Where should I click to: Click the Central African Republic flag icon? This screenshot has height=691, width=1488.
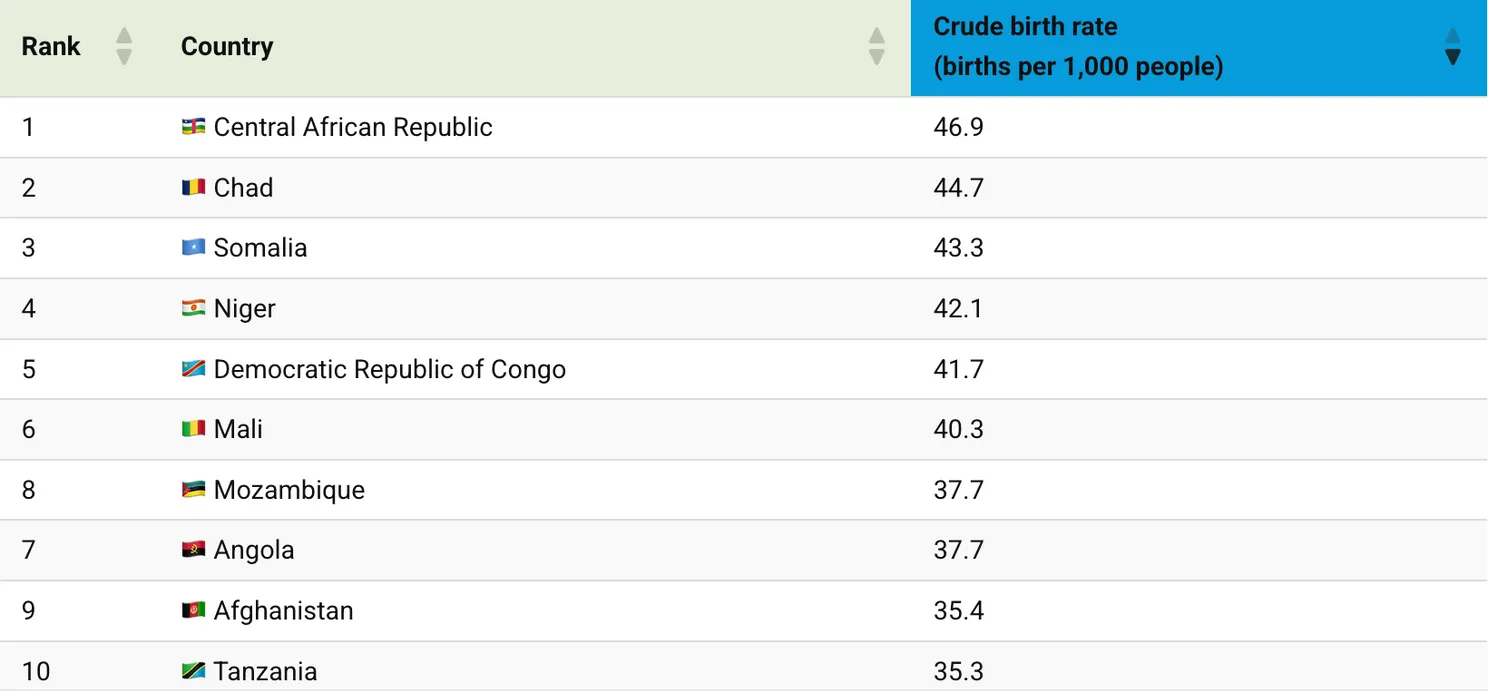pos(193,127)
